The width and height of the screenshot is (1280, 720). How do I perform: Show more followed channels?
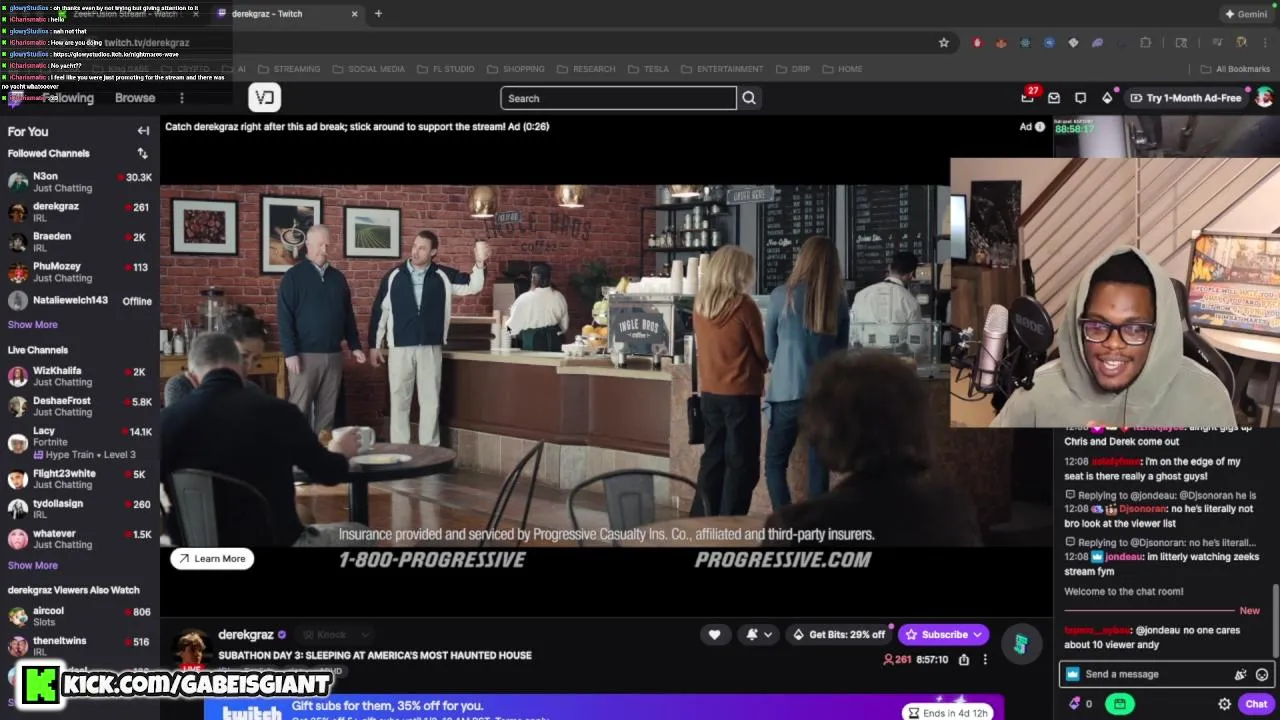point(33,324)
